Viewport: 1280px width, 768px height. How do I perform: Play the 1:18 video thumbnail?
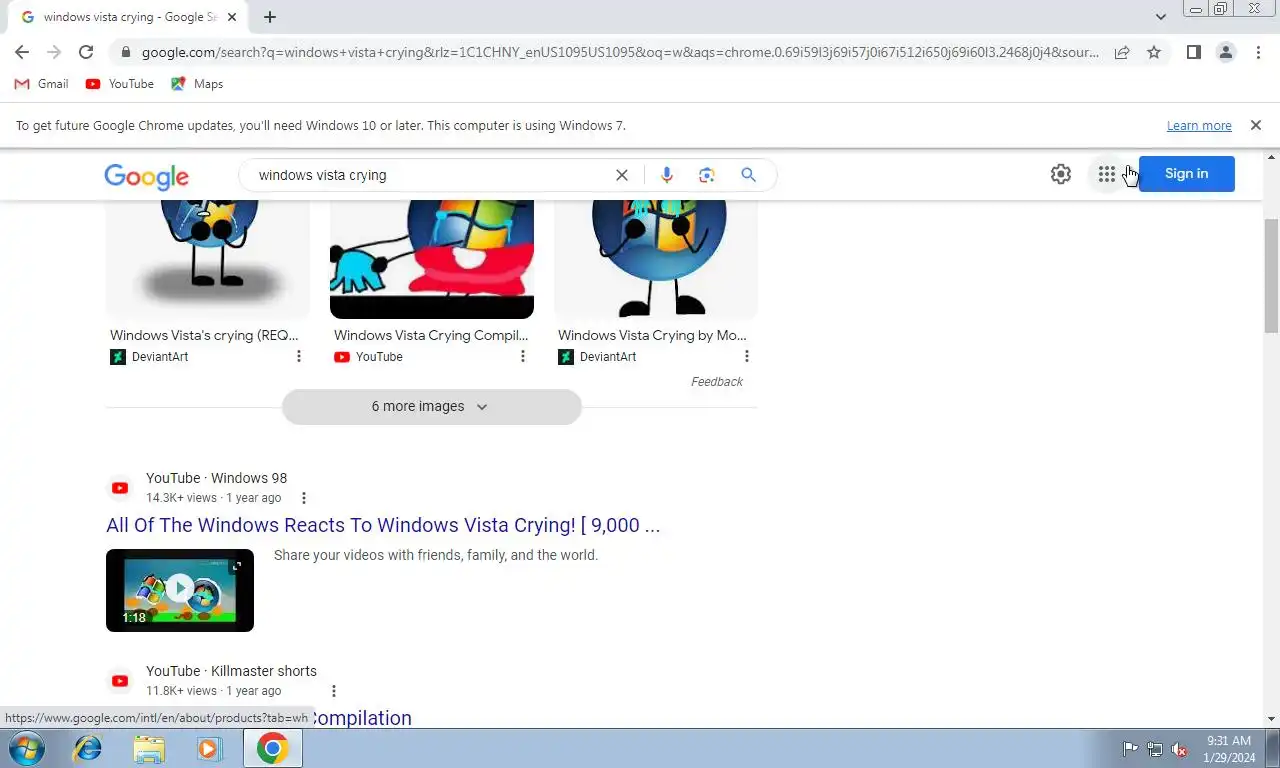pos(180,590)
